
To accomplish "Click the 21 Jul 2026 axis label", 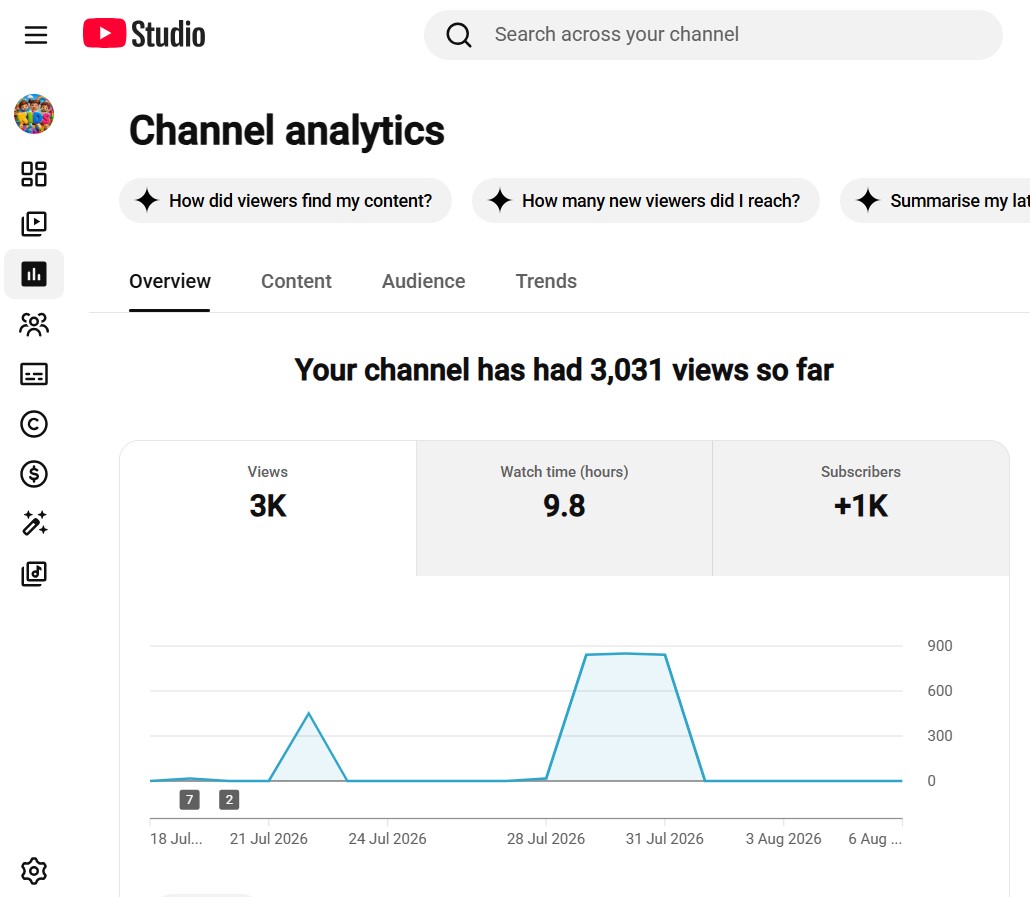I will click(269, 839).
